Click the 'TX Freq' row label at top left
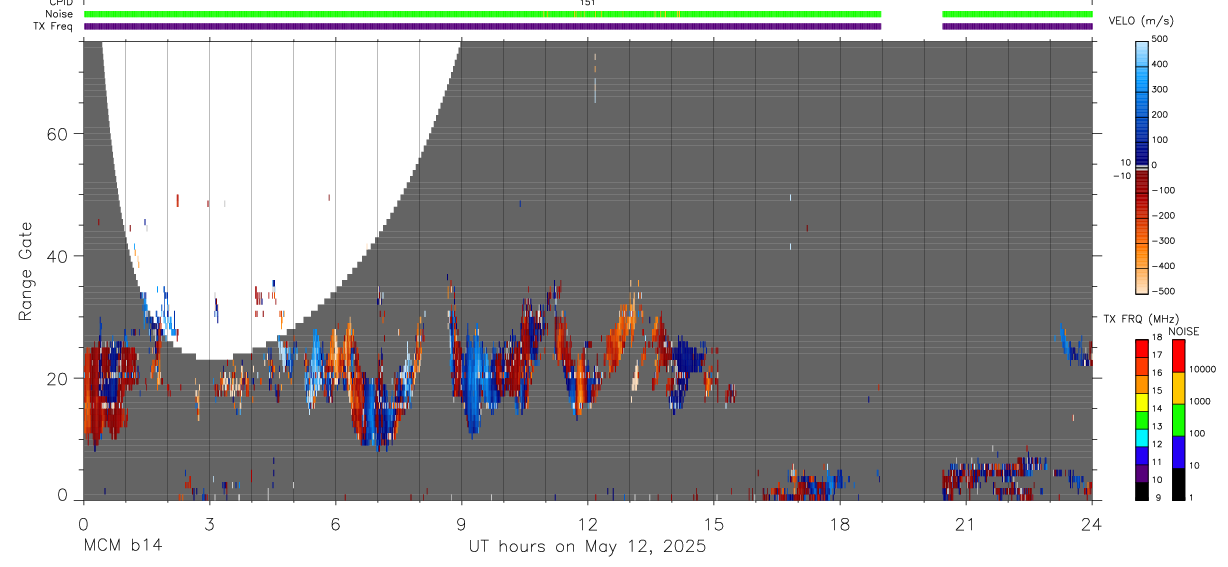The image size is (1228, 567). (53, 26)
